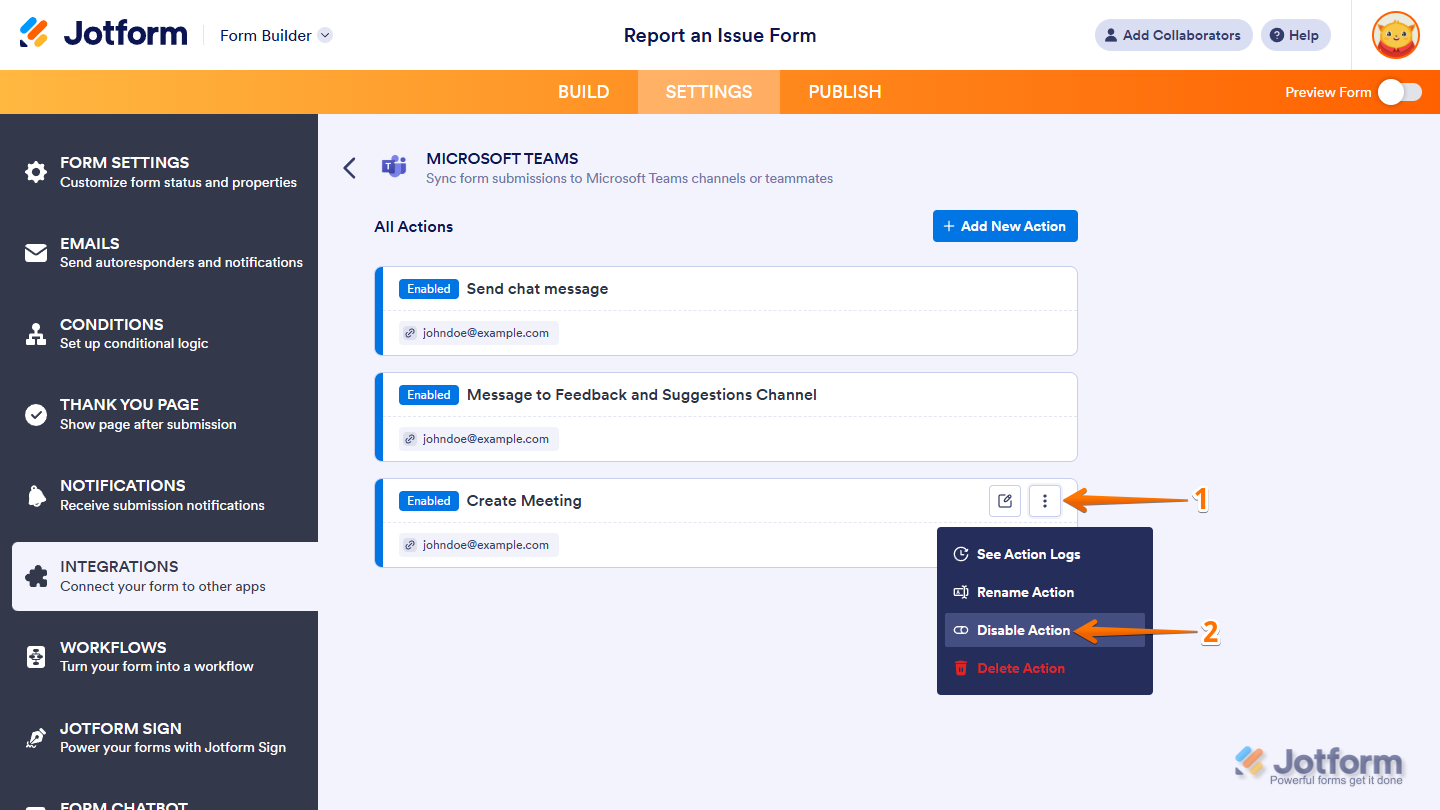Click the Microsoft Teams logo
The height and width of the screenshot is (810, 1440).
[394, 167]
